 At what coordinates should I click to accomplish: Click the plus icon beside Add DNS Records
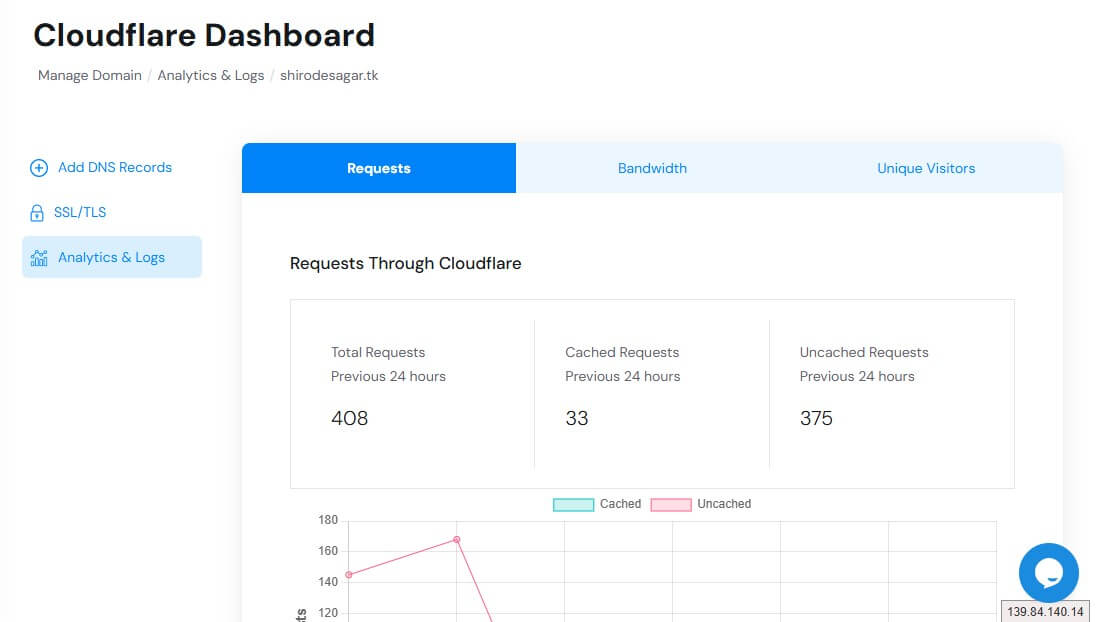tap(39, 168)
